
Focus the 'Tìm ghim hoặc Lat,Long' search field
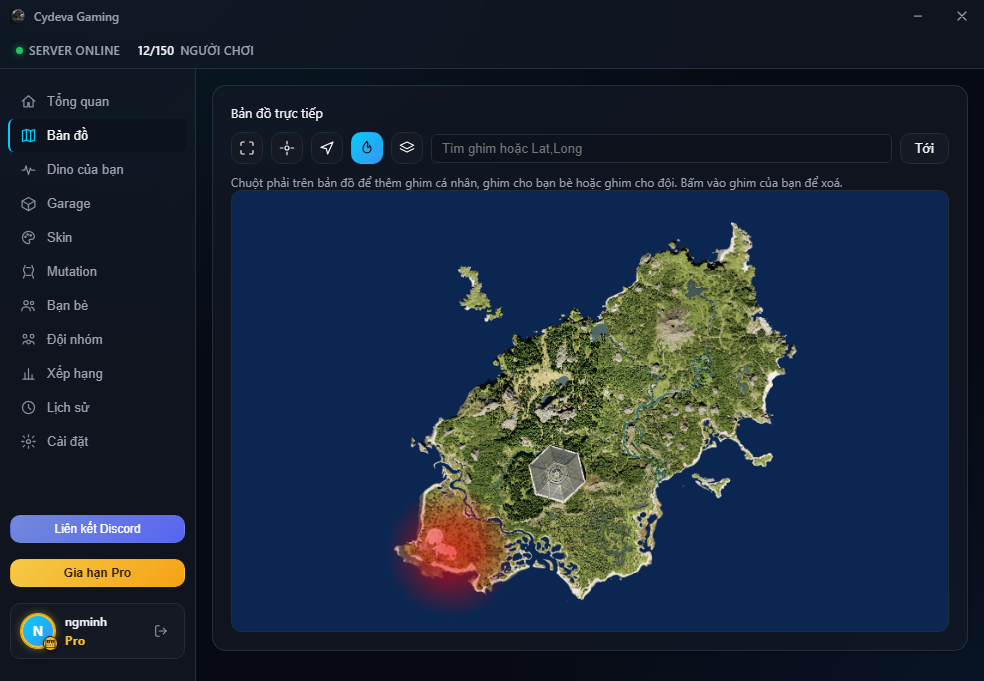[661, 149]
